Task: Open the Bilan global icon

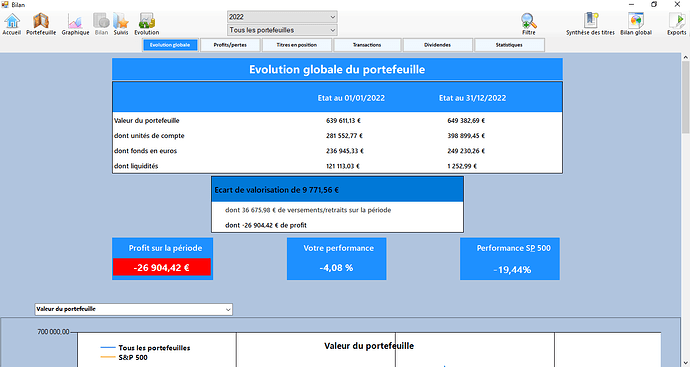Action: [x=636, y=24]
